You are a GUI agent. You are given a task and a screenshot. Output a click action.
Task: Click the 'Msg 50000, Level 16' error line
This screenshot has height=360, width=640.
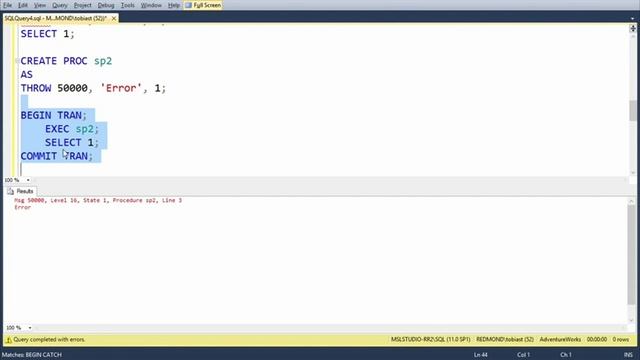coord(98,200)
